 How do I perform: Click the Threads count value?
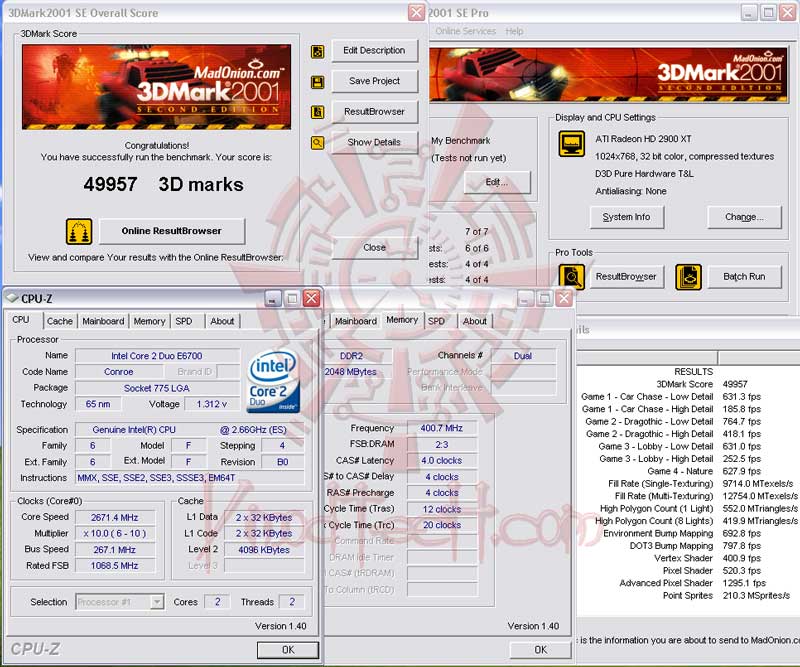point(292,602)
